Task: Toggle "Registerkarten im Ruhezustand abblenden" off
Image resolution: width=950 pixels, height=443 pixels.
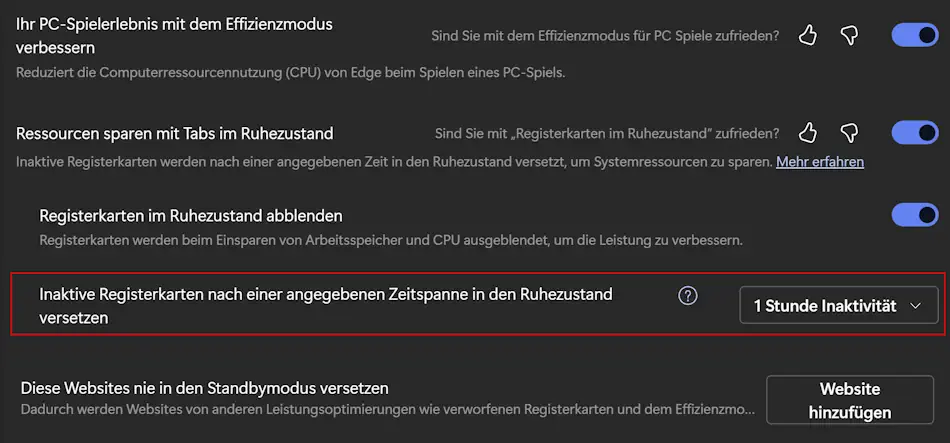Action: tap(915, 215)
